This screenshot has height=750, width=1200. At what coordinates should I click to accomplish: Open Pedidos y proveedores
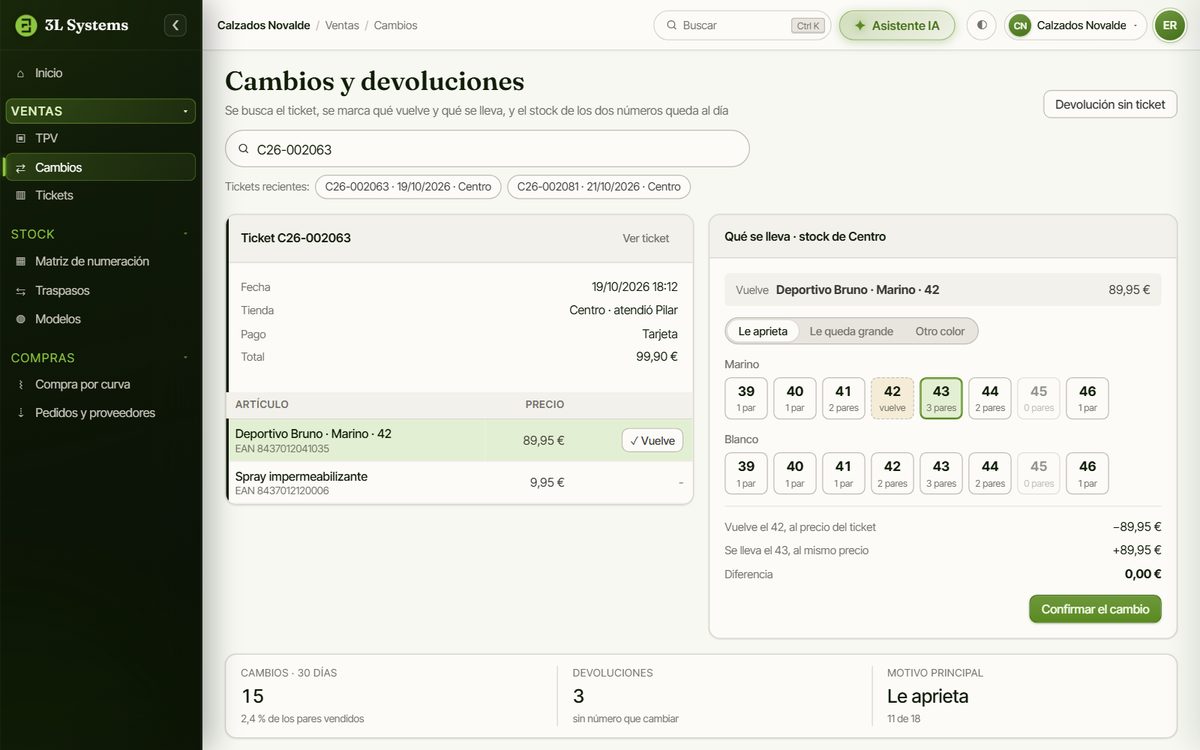click(99, 412)
